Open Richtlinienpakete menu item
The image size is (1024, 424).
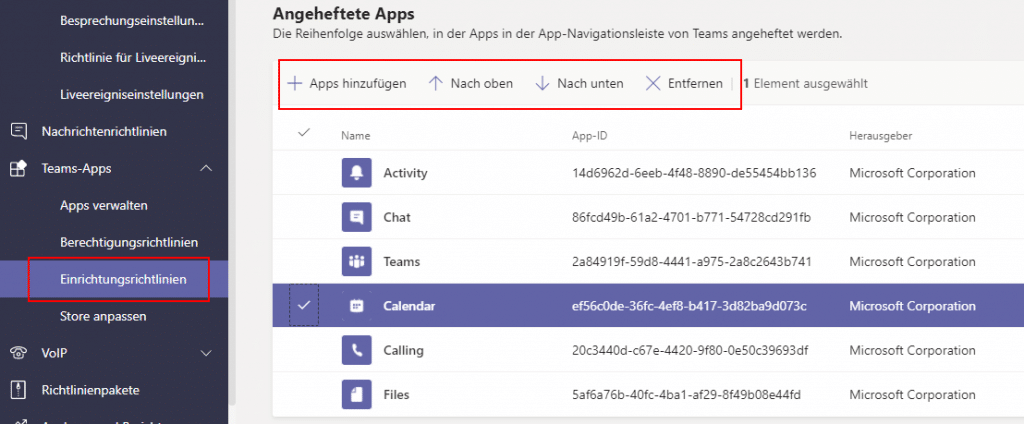click(x=90, y=390)
